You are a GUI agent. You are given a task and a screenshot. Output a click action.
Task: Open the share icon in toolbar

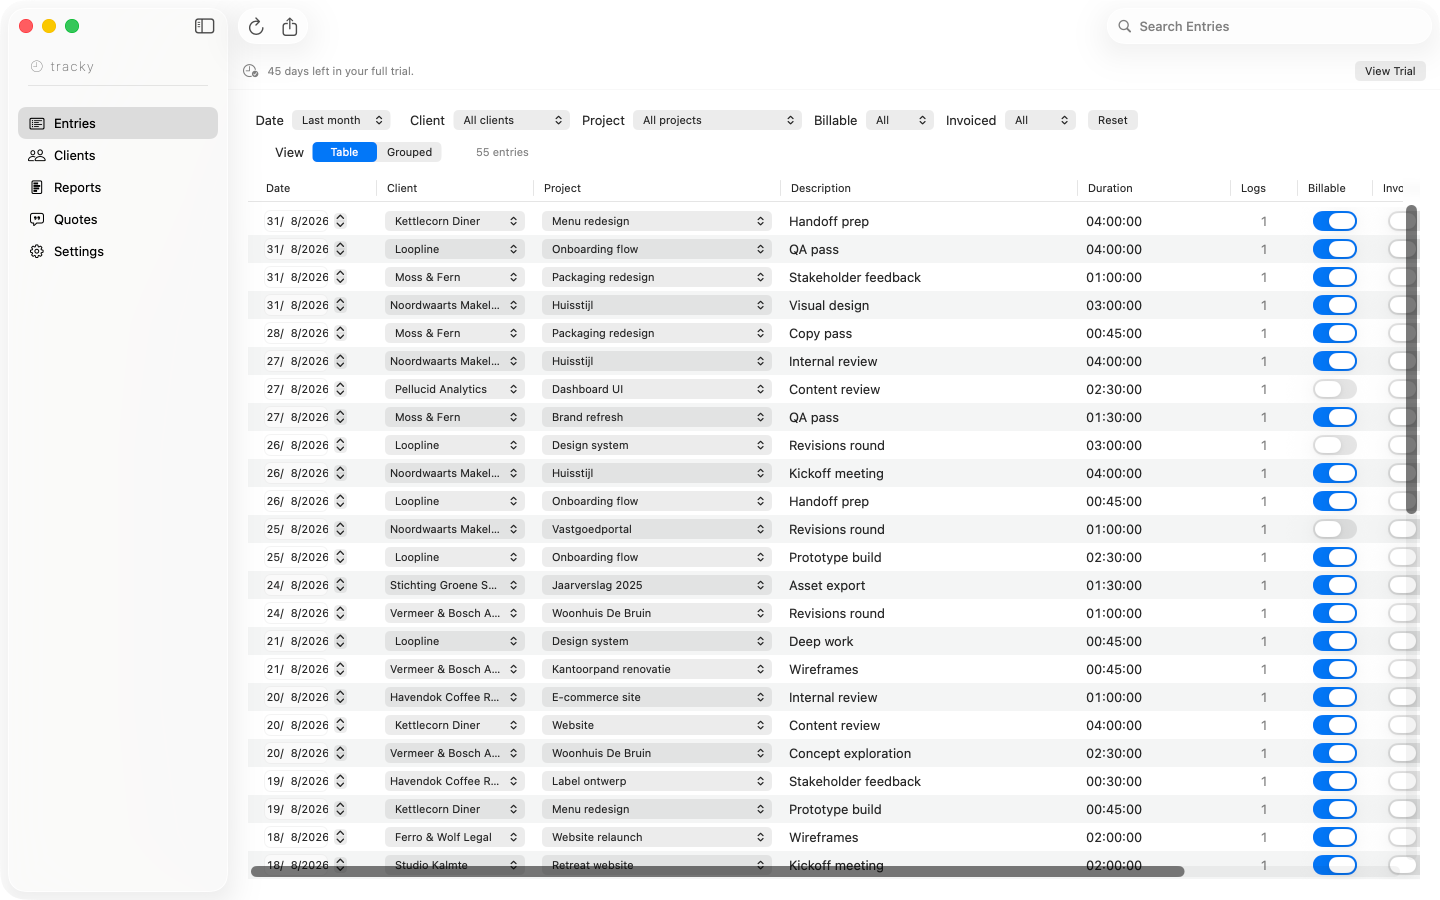click(x=290, y=27)
